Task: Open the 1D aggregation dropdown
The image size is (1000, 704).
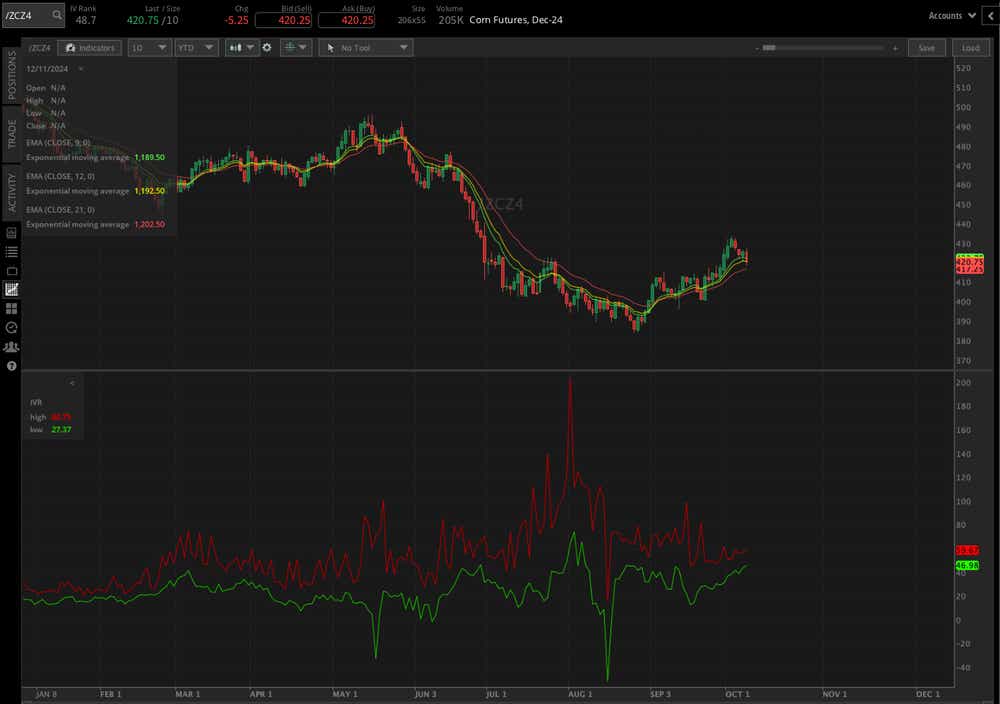Action: tap(149, 48)
